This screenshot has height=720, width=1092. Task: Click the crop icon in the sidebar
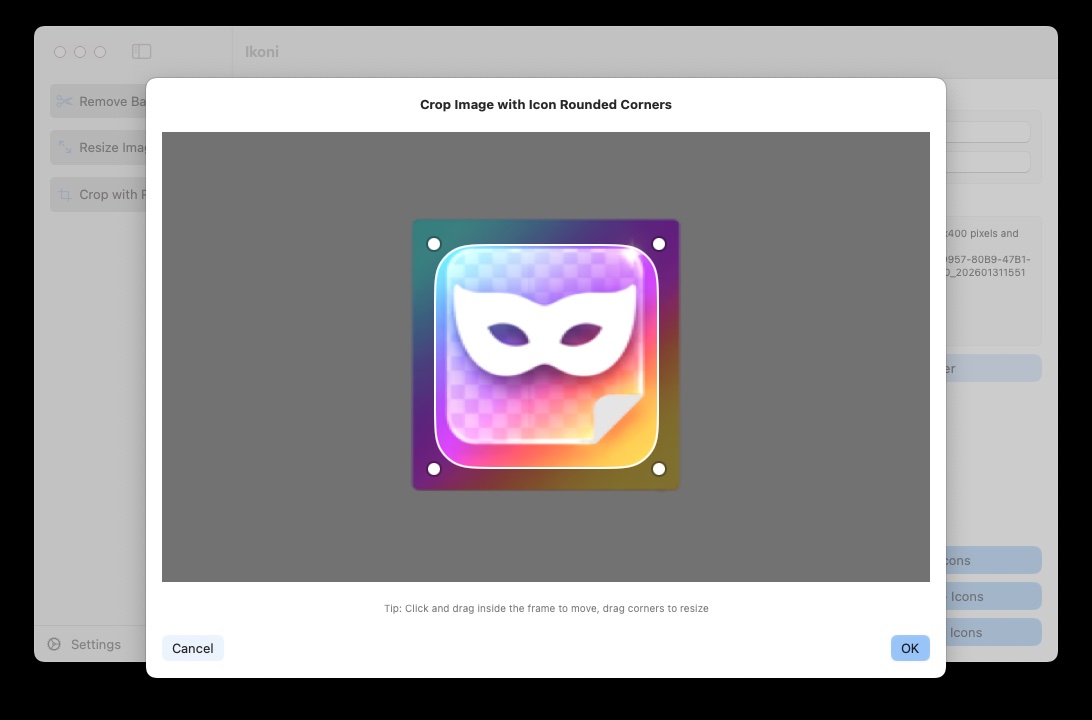(x=65, y=195)
